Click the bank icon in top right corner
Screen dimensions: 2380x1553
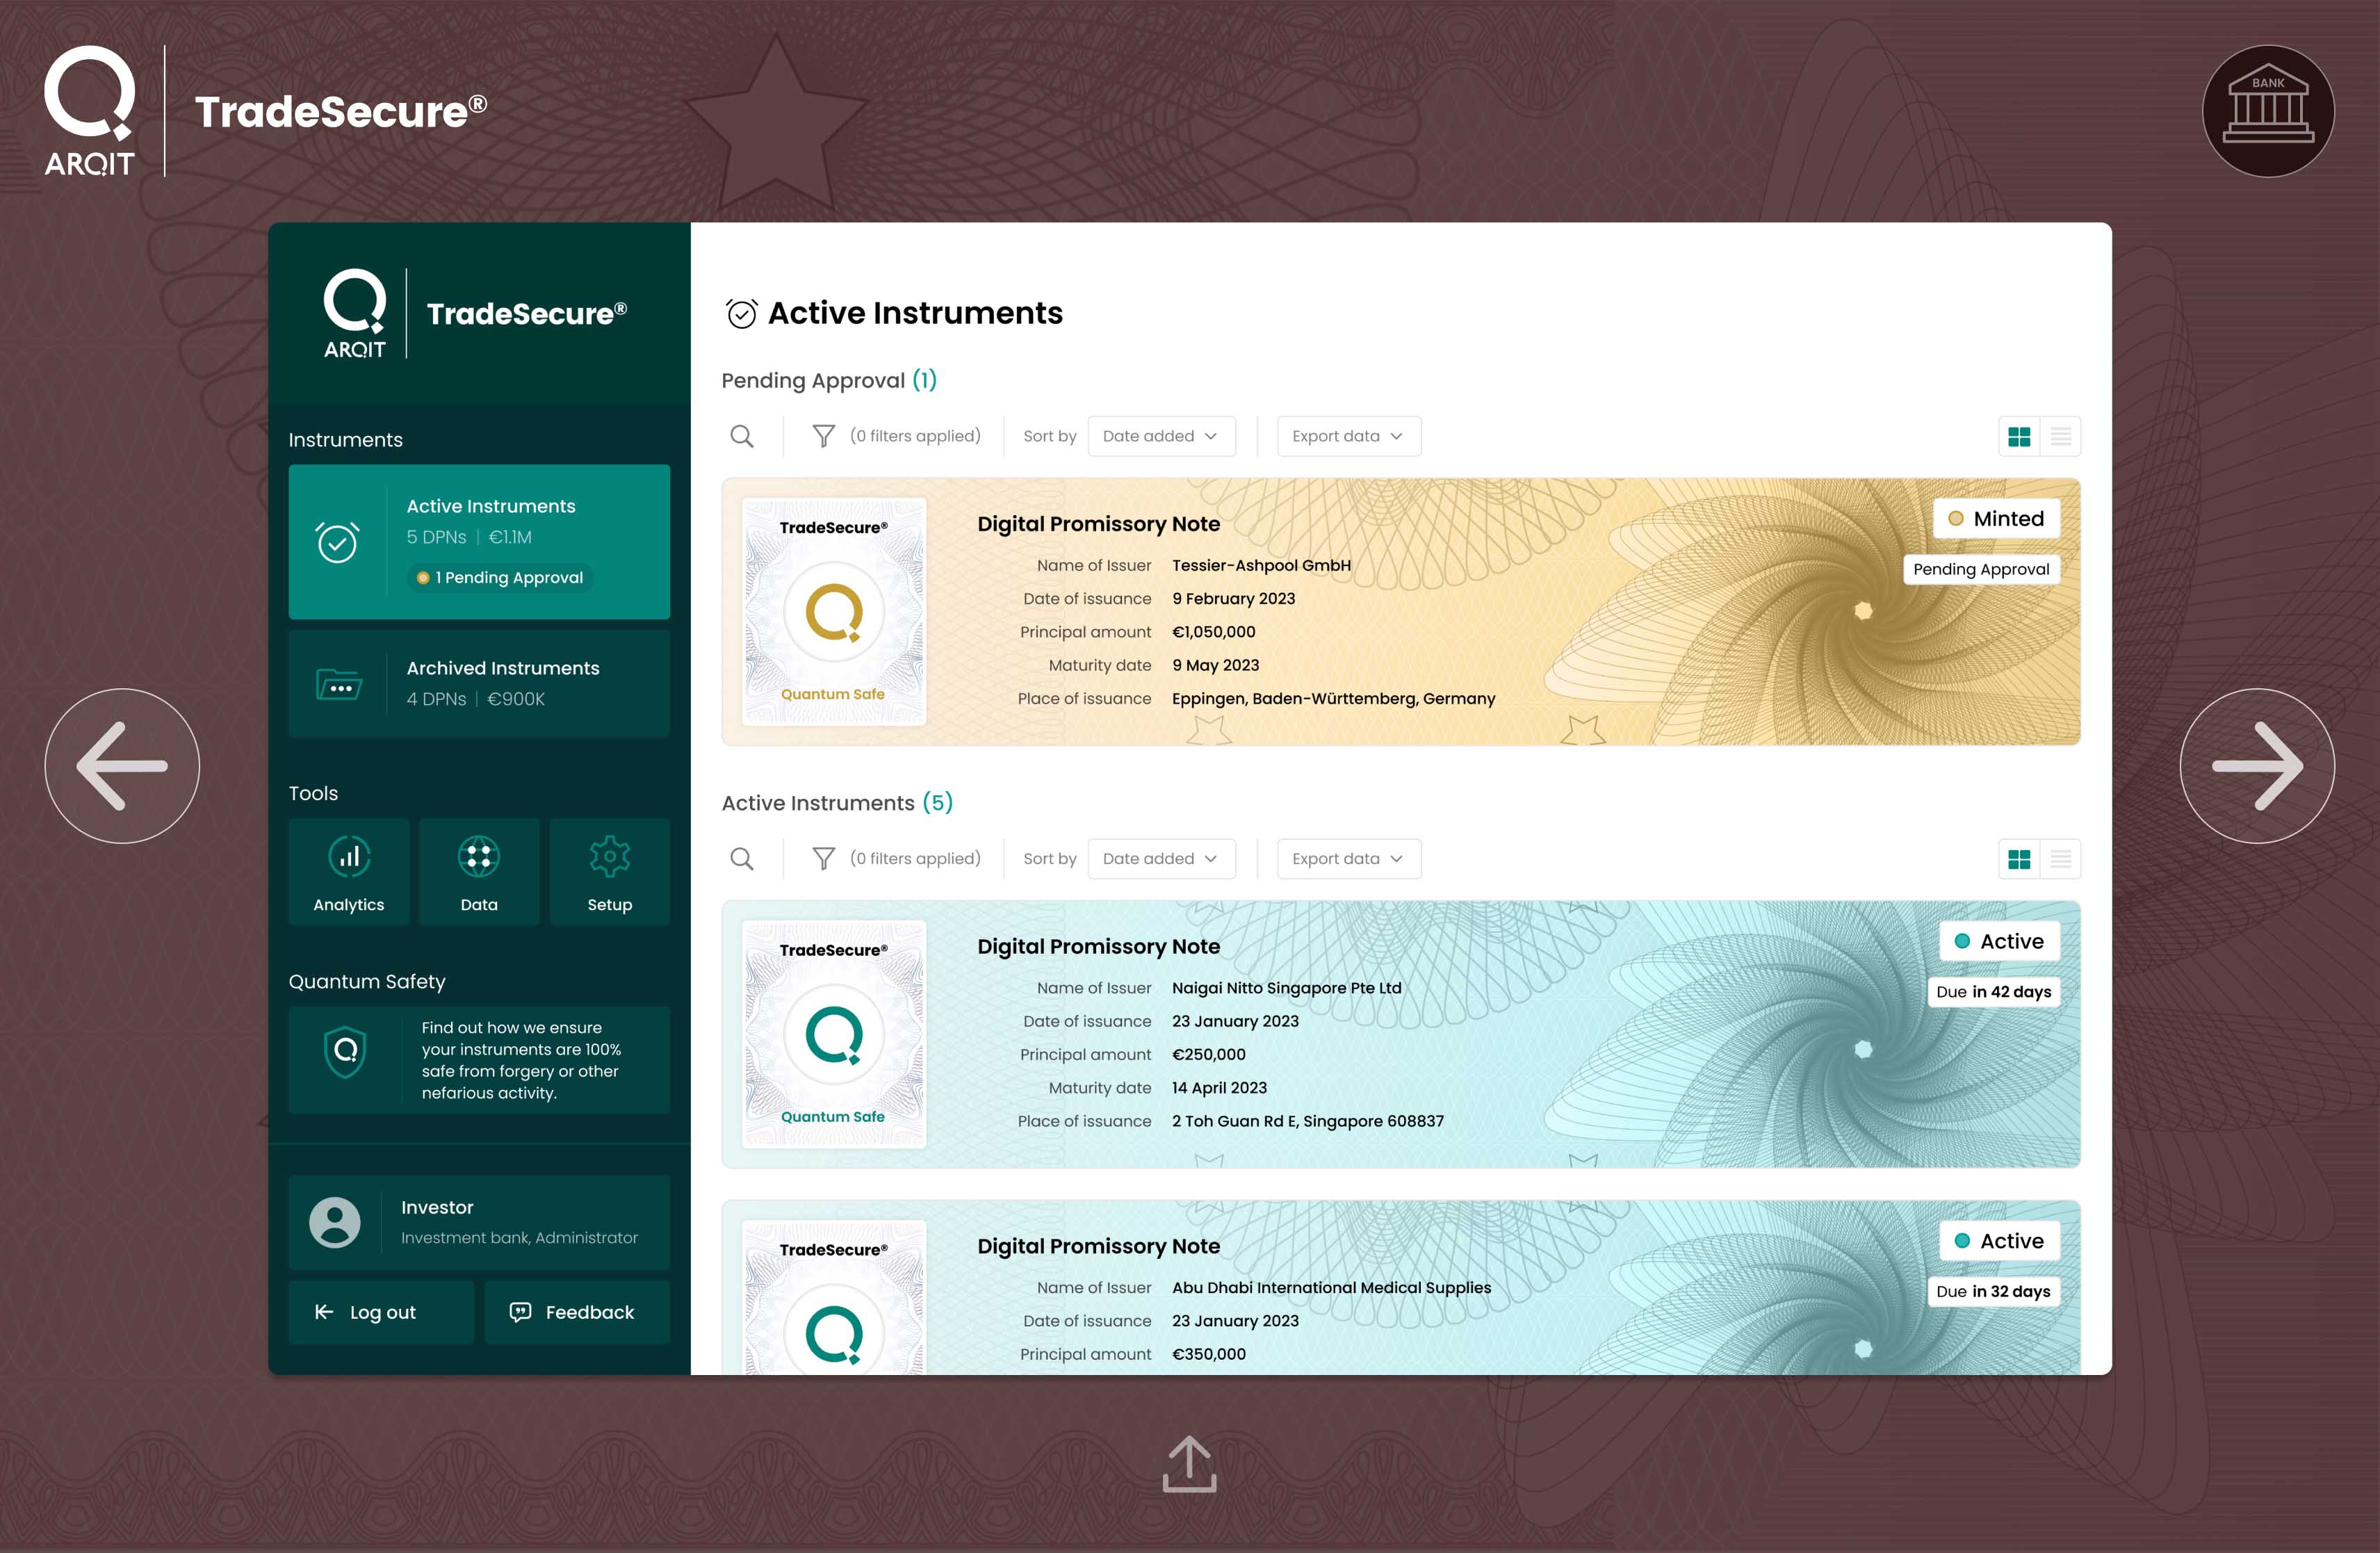(x=2268, y=111)
